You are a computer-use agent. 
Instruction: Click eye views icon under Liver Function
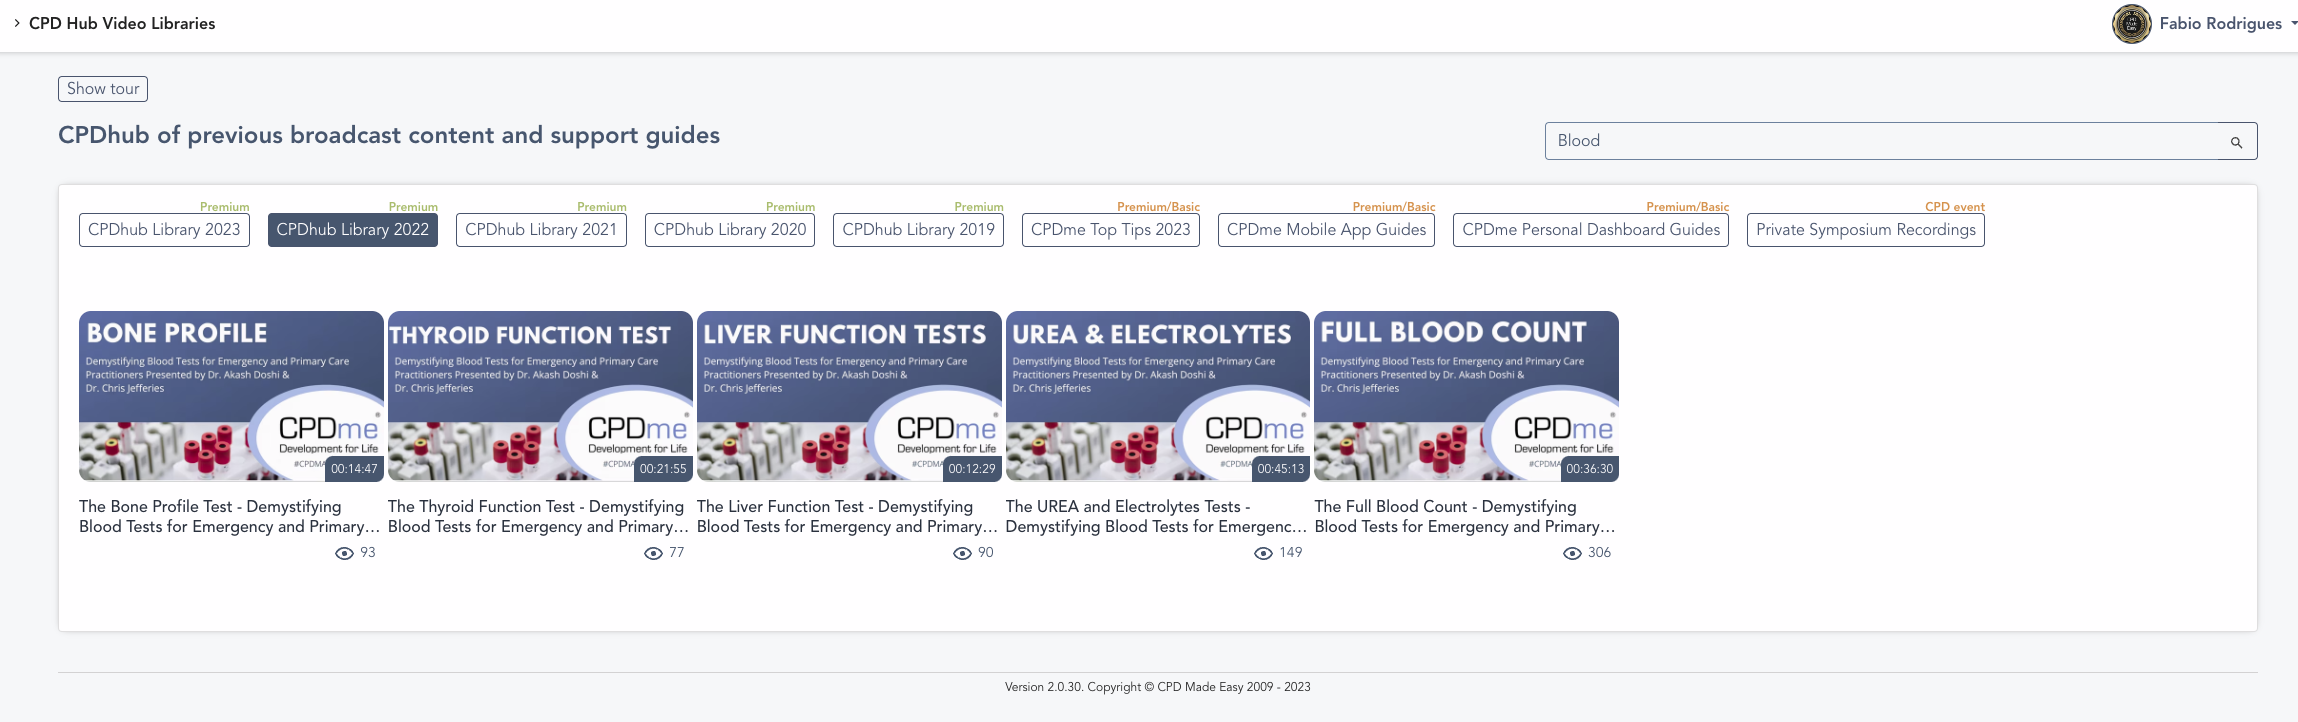(x=962, y=553)
